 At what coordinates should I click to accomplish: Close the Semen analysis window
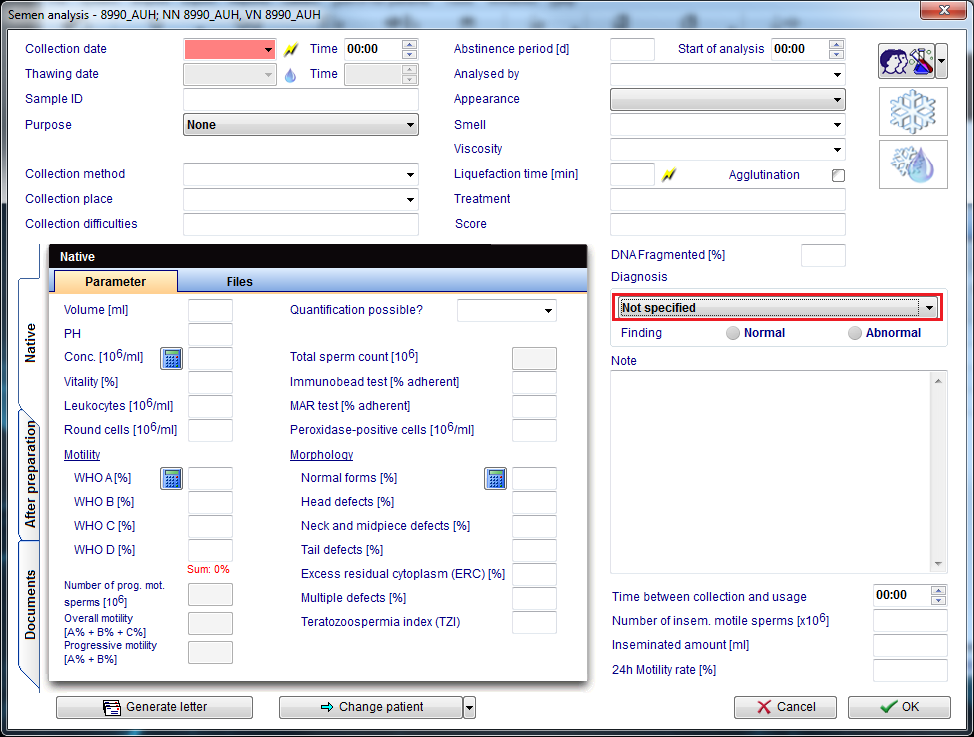[x=944, y=10]
